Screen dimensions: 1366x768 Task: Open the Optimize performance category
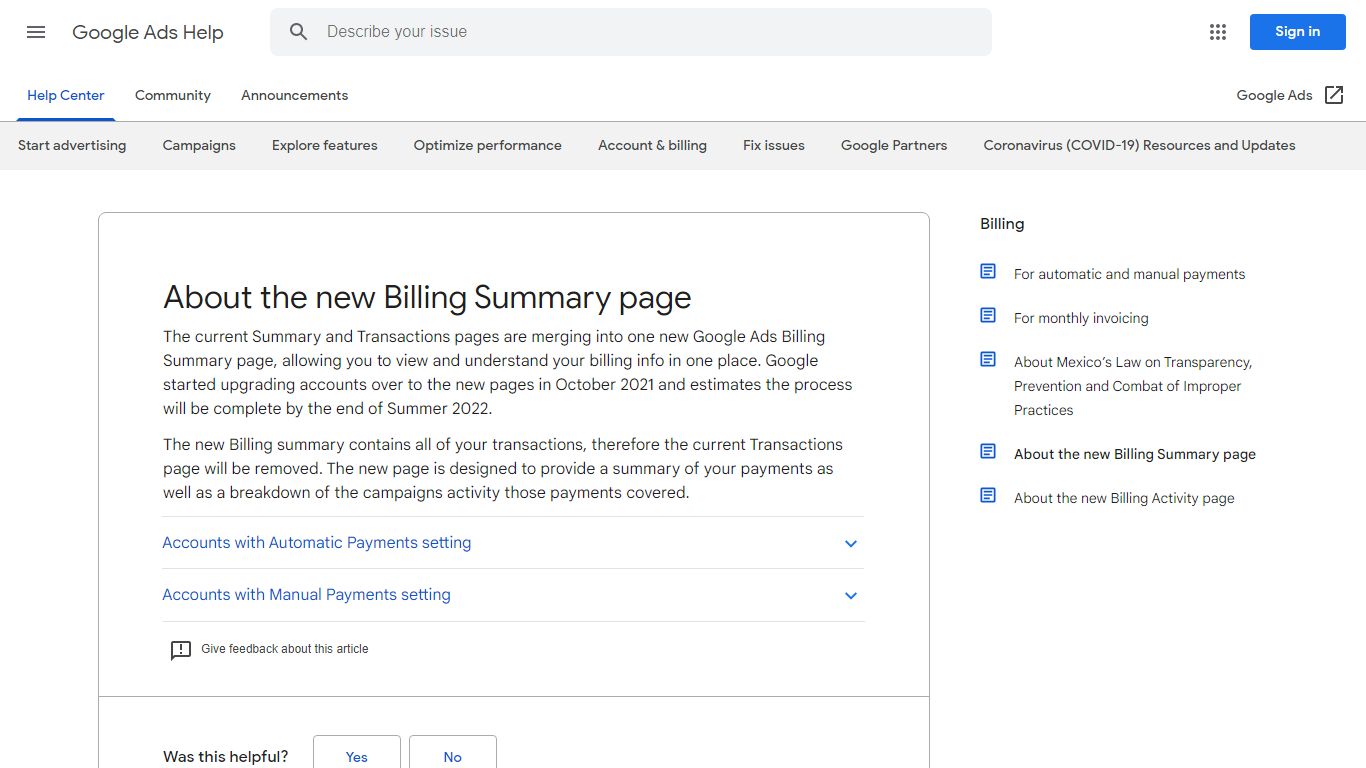488,146
